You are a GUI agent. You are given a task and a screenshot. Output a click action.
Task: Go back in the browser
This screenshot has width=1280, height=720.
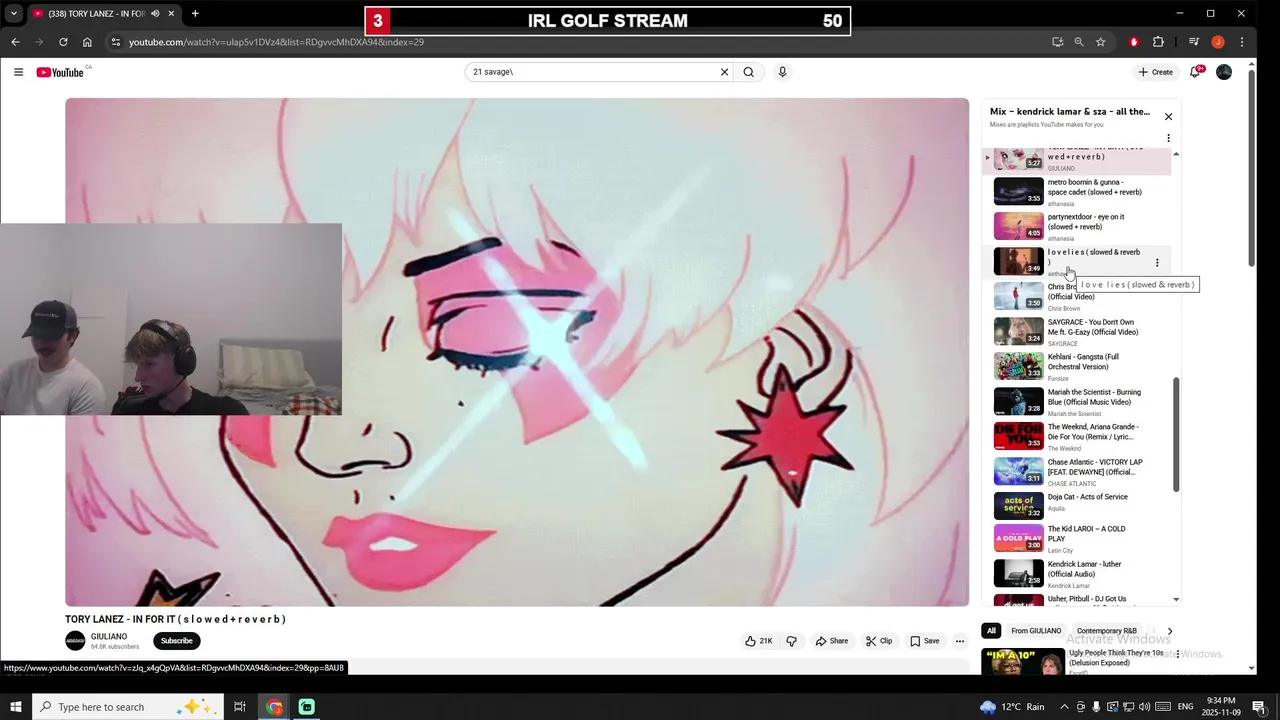click(x=15, y=42)
